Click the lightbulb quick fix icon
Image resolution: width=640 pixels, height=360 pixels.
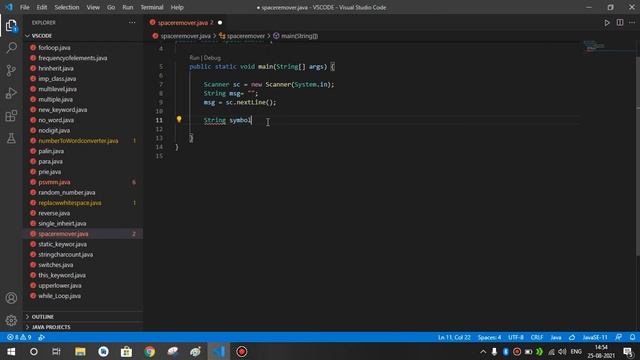click(179, 119)
